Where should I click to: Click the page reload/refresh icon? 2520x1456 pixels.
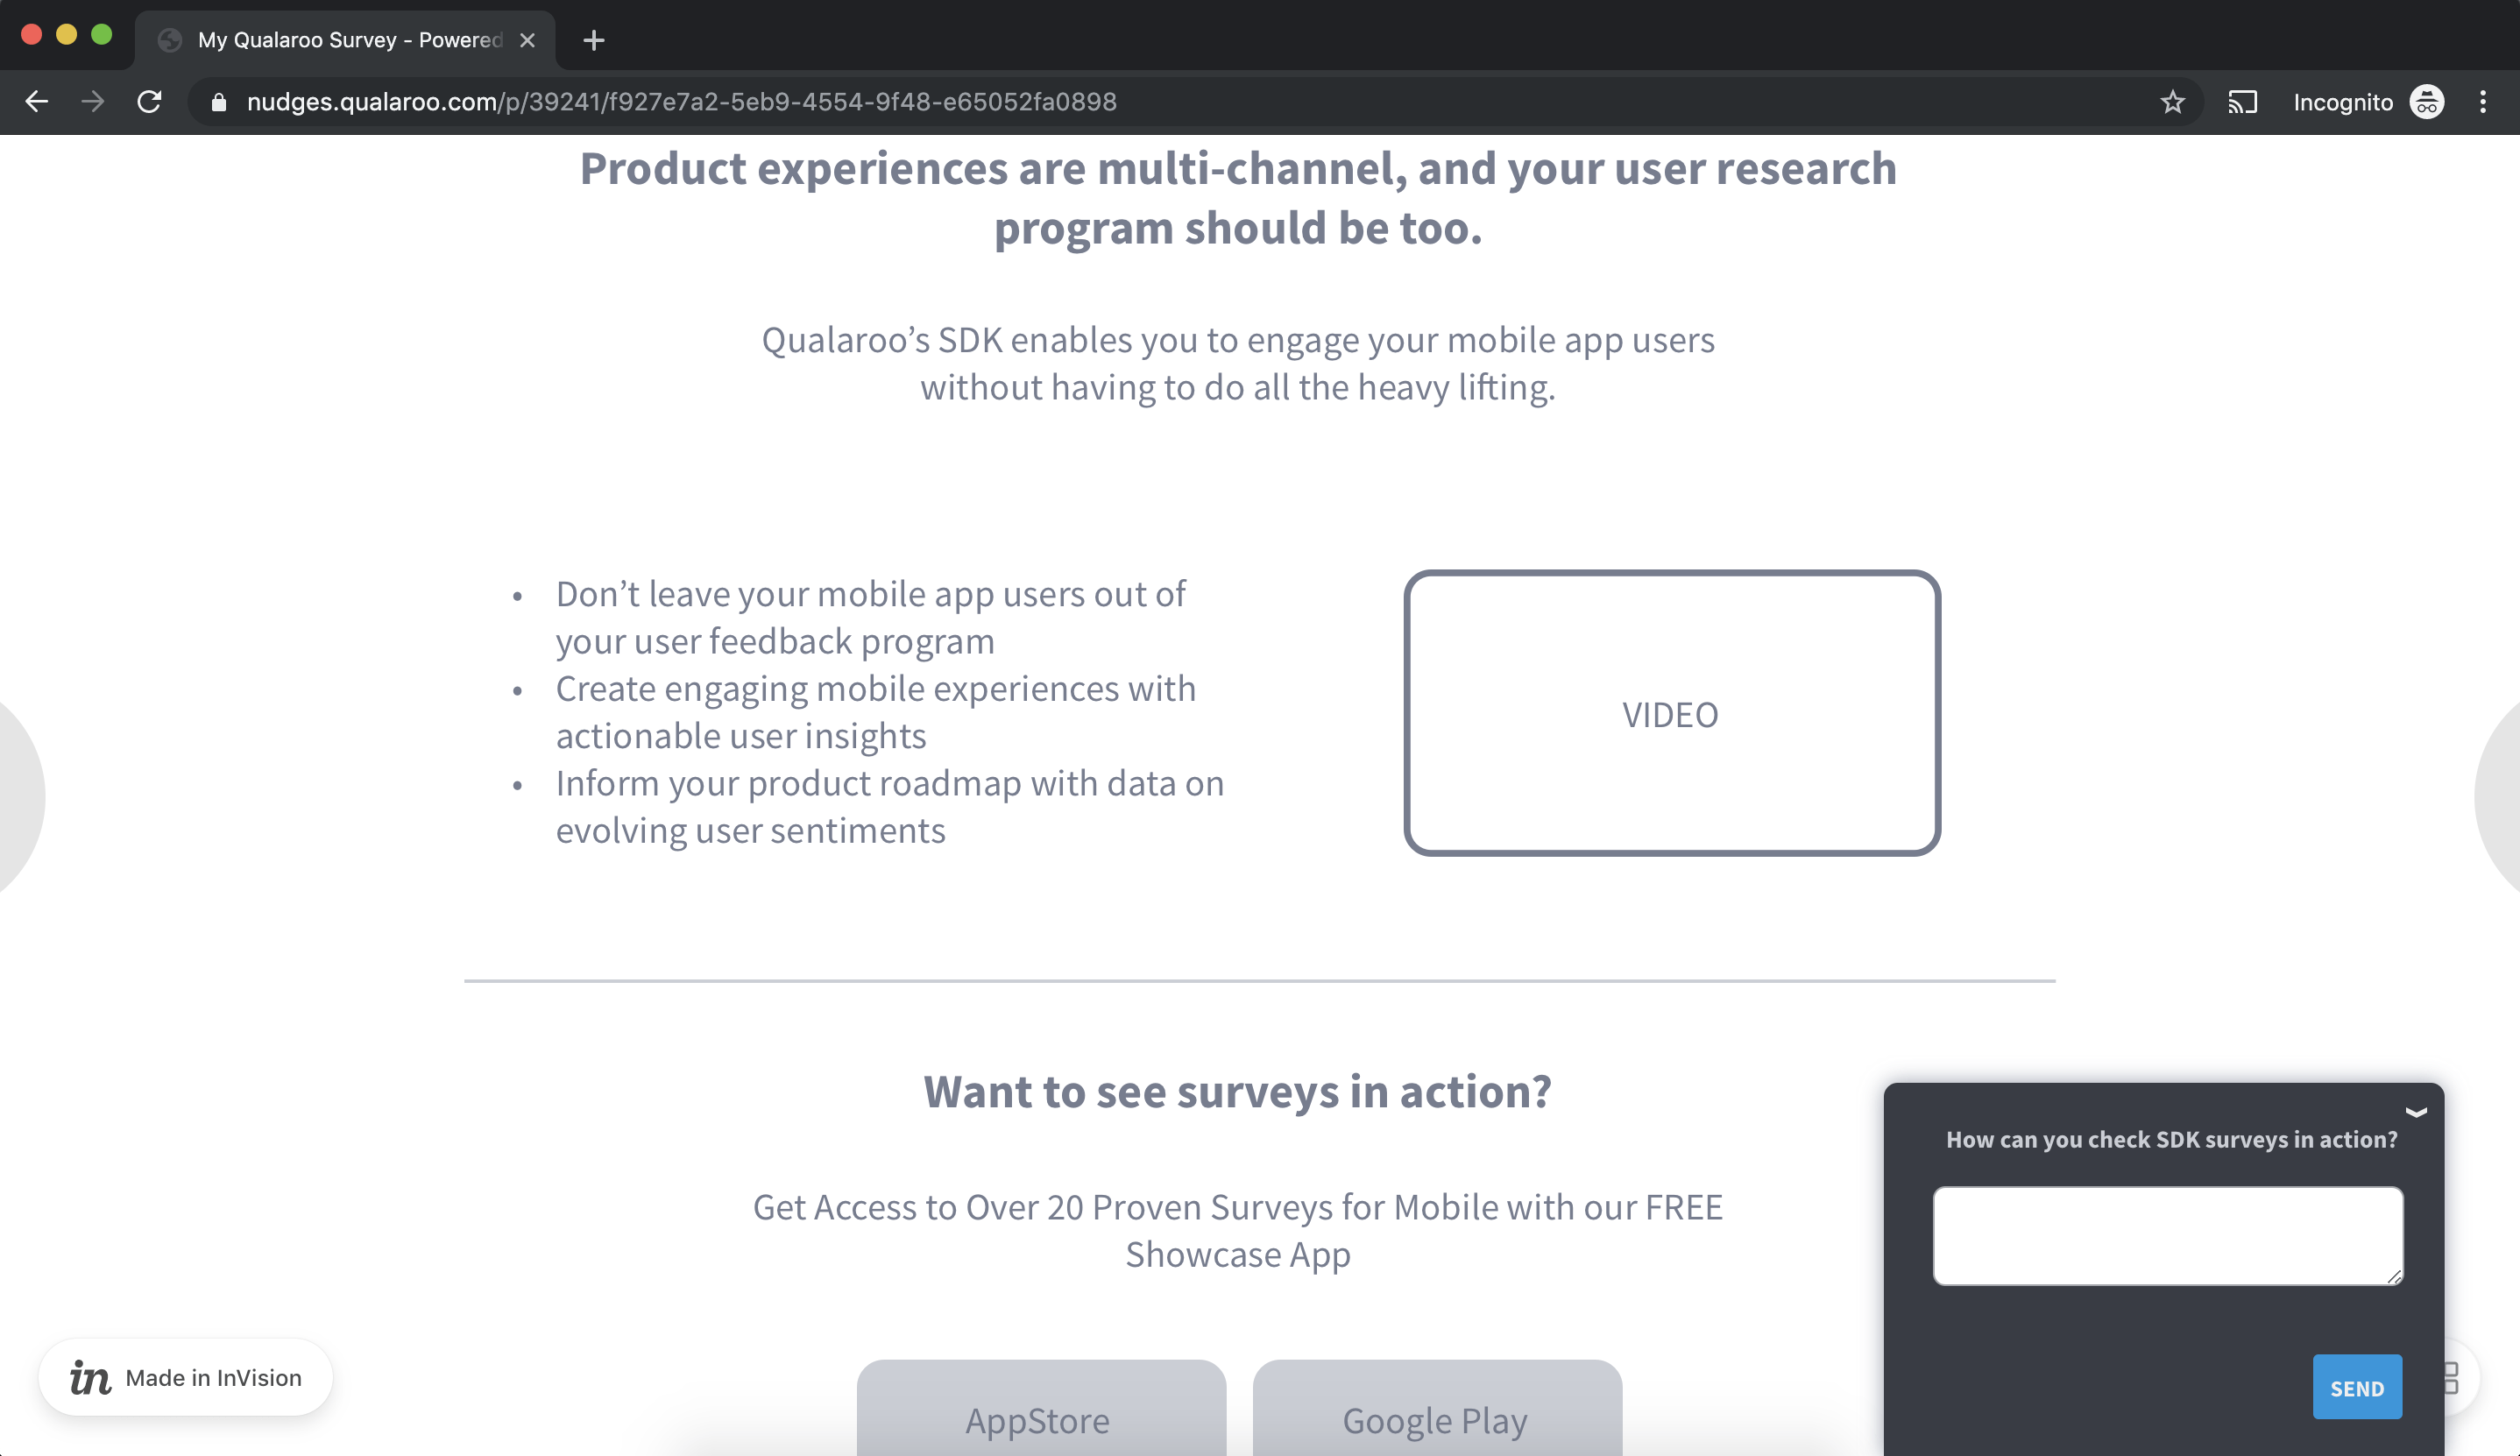click(152, 101)
